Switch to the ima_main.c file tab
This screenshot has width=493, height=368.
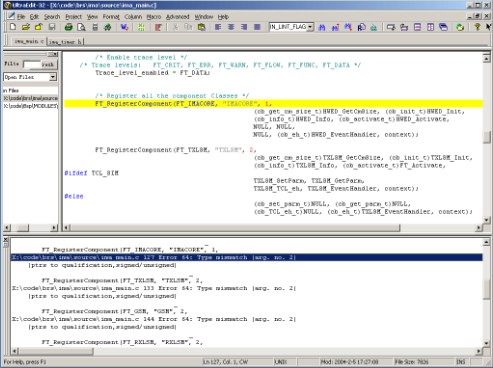(29, 41)
